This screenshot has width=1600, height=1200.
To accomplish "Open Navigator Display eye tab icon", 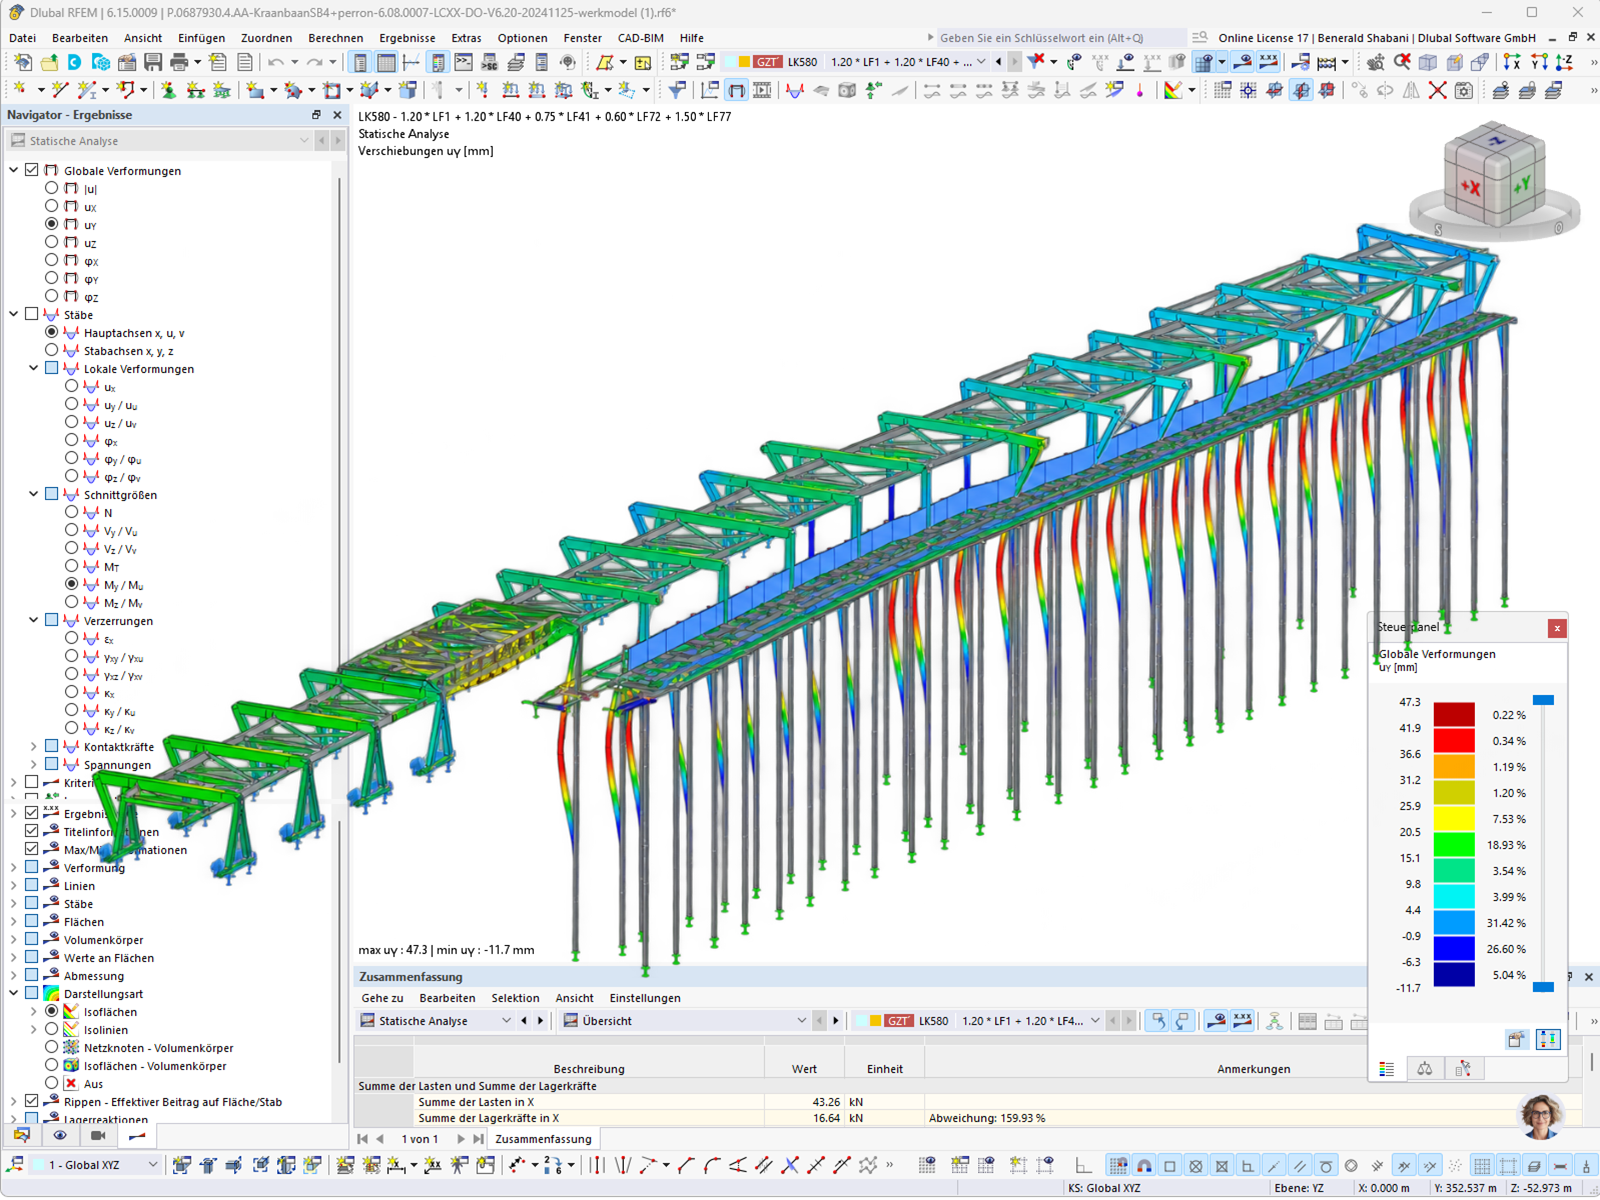I will [x=60, y=1135].
